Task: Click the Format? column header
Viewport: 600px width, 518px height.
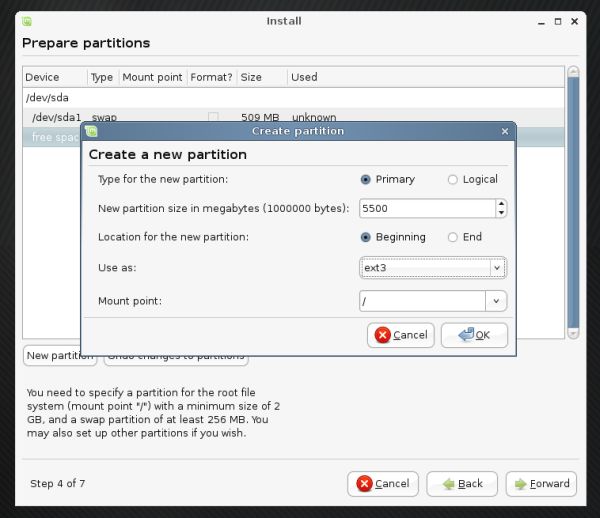Action: click(x=212, y=77)
